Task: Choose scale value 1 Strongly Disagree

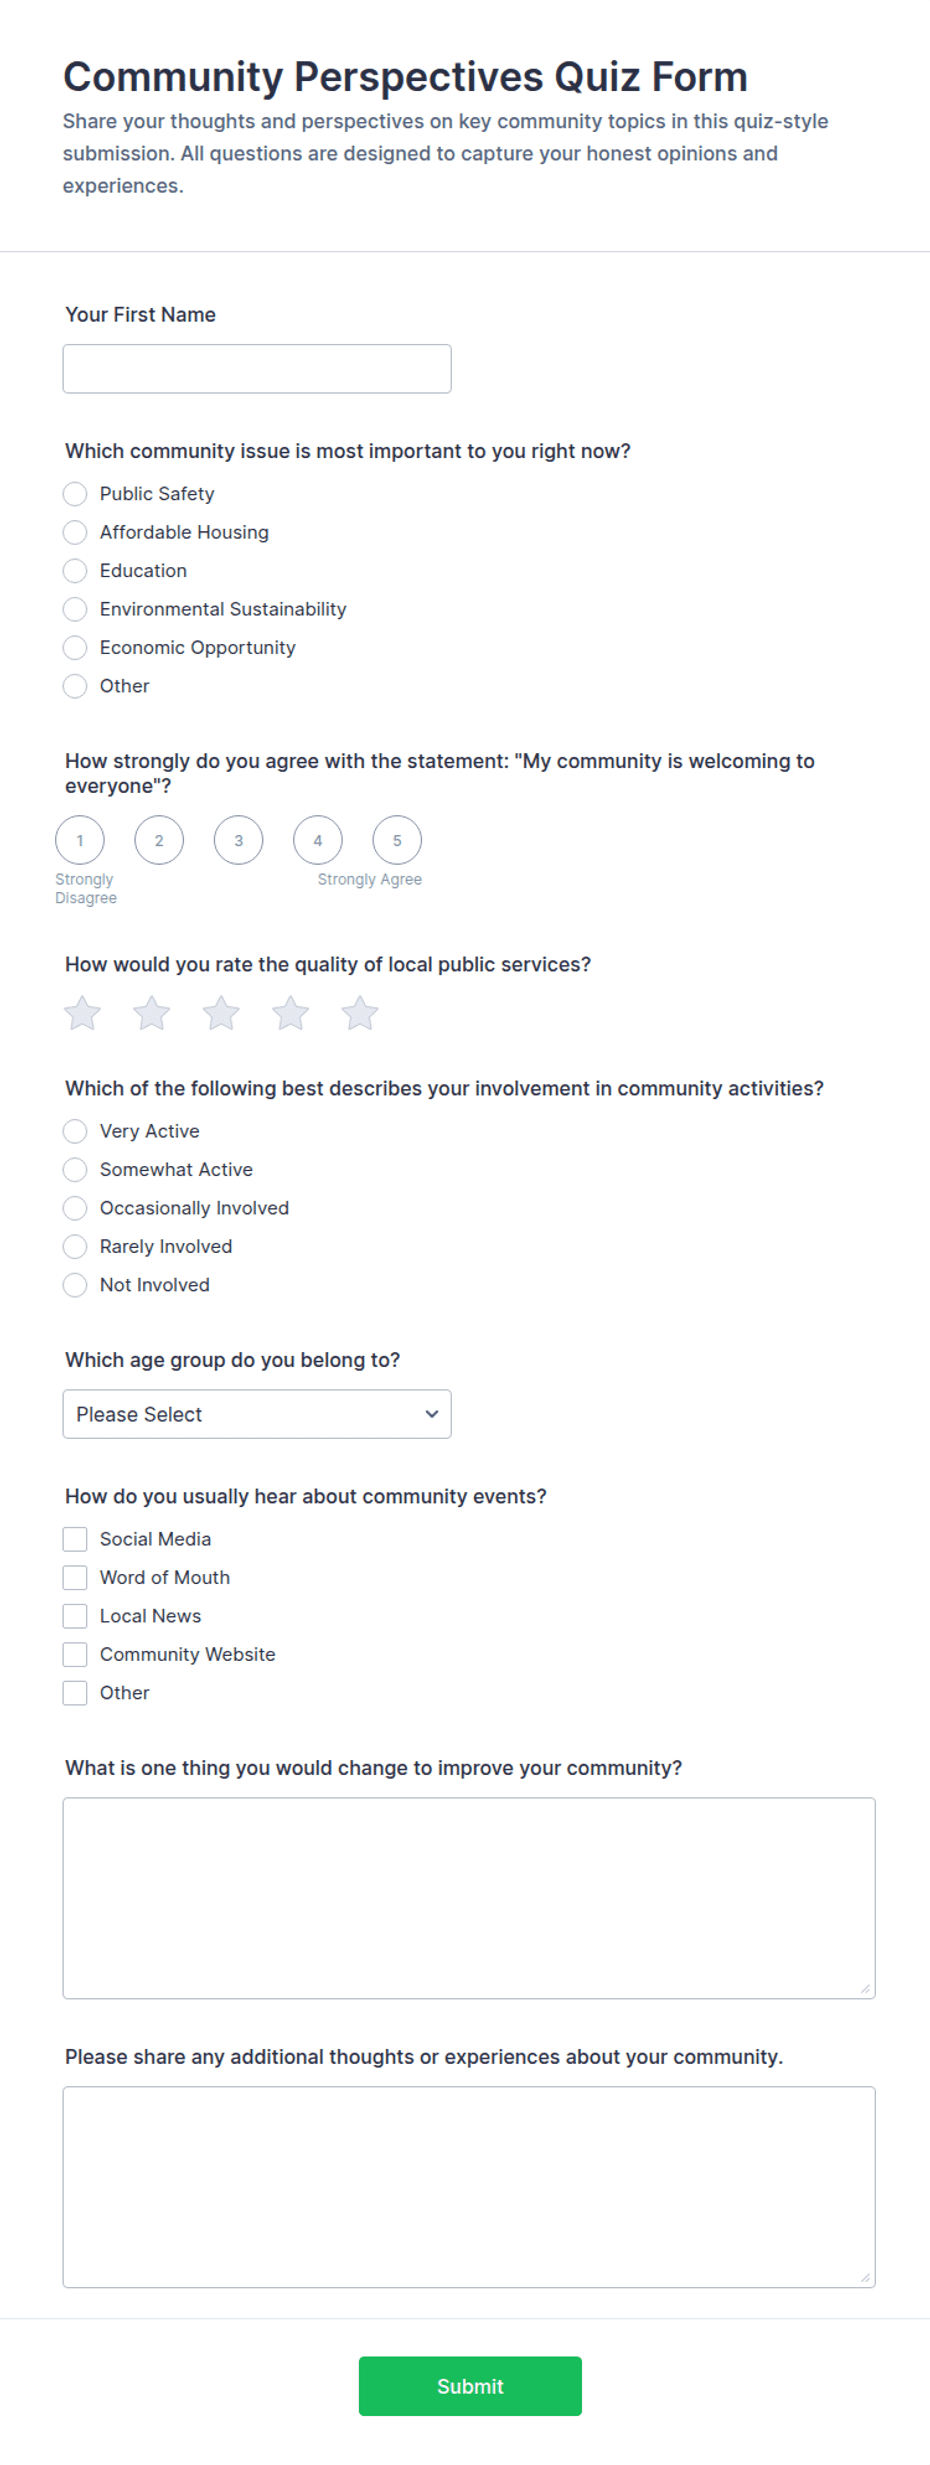Action: point(80,840)
